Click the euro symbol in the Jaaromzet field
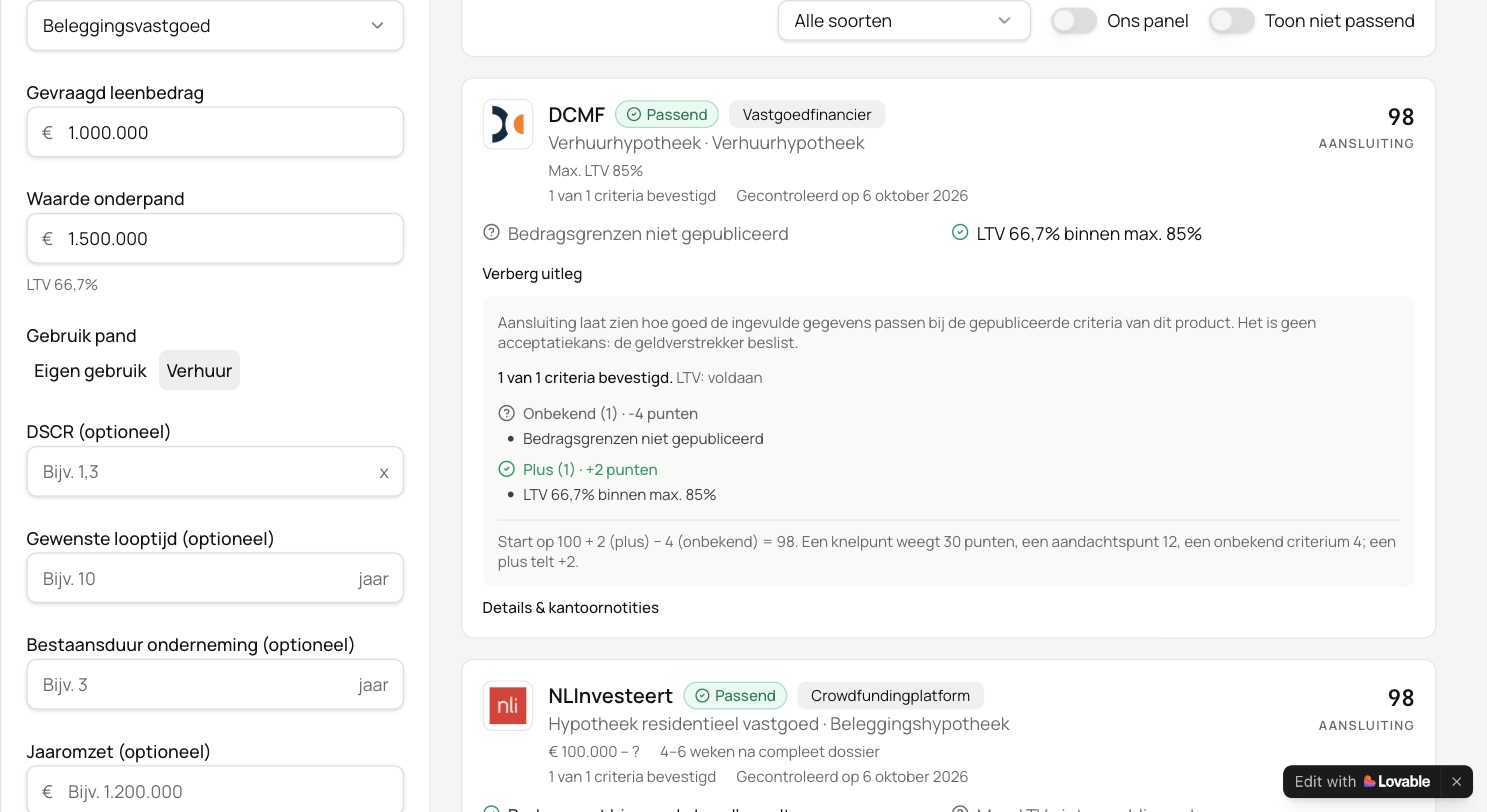This screenshot has height=812, width=1487. pos(47,792)
